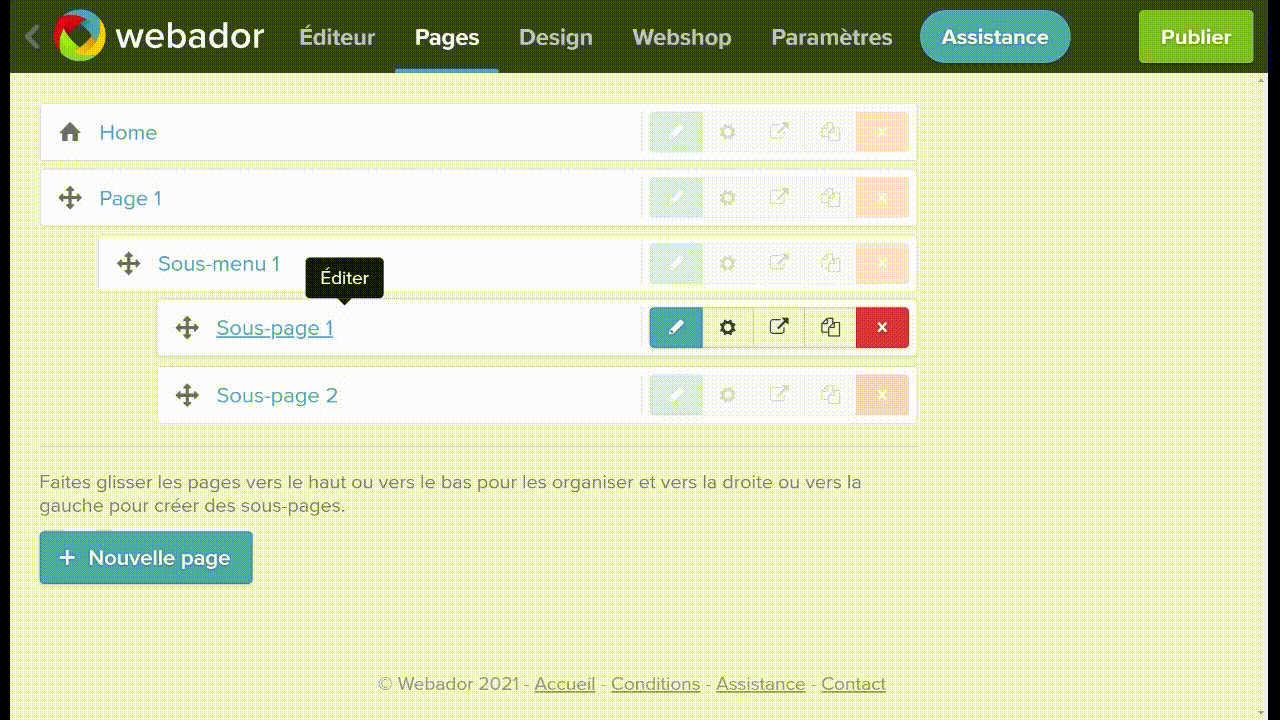The image size is (1280, 720).
Task: Edit Sous-menu 1 with pencil icon
Action: (676, 264)
